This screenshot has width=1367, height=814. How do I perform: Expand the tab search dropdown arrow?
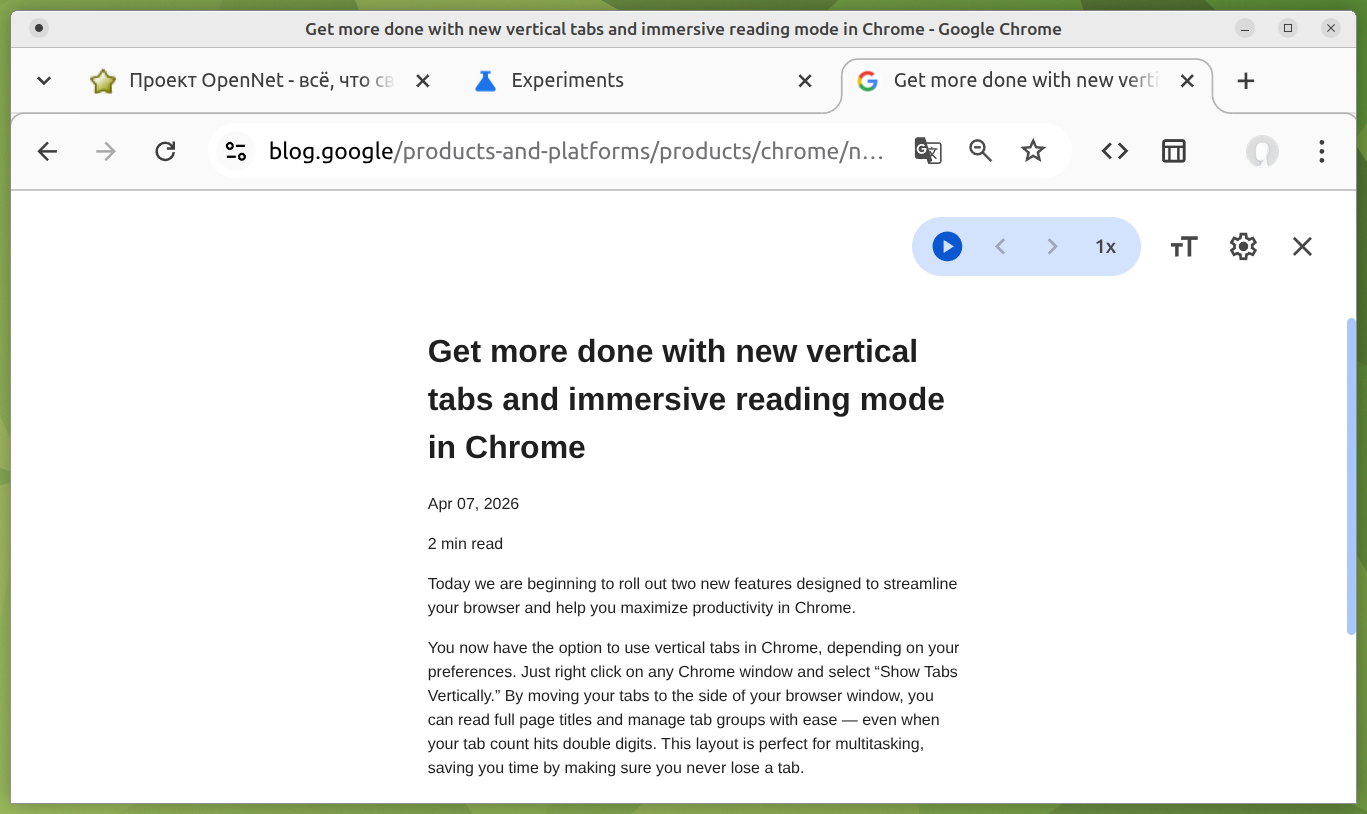[44, 81]
